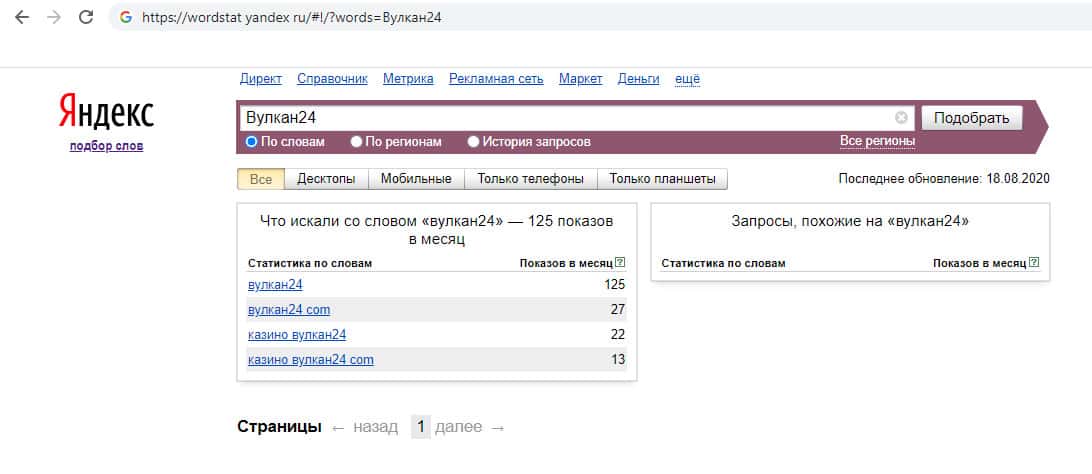Click the Google icon in address bar
The image size is (1092, 474).
125,18
